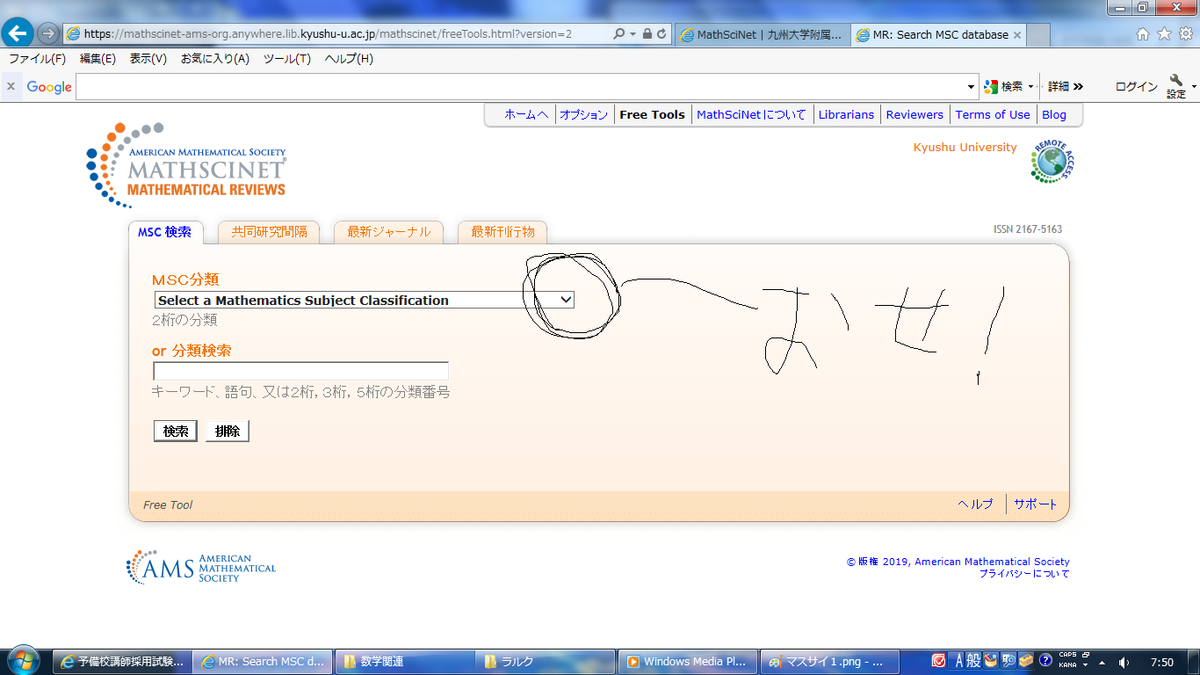Image resolution: width=1200 pixels, height=675 pixels.
Task: Open Windows Media Player taskbar item
Action: pos(686,661)
